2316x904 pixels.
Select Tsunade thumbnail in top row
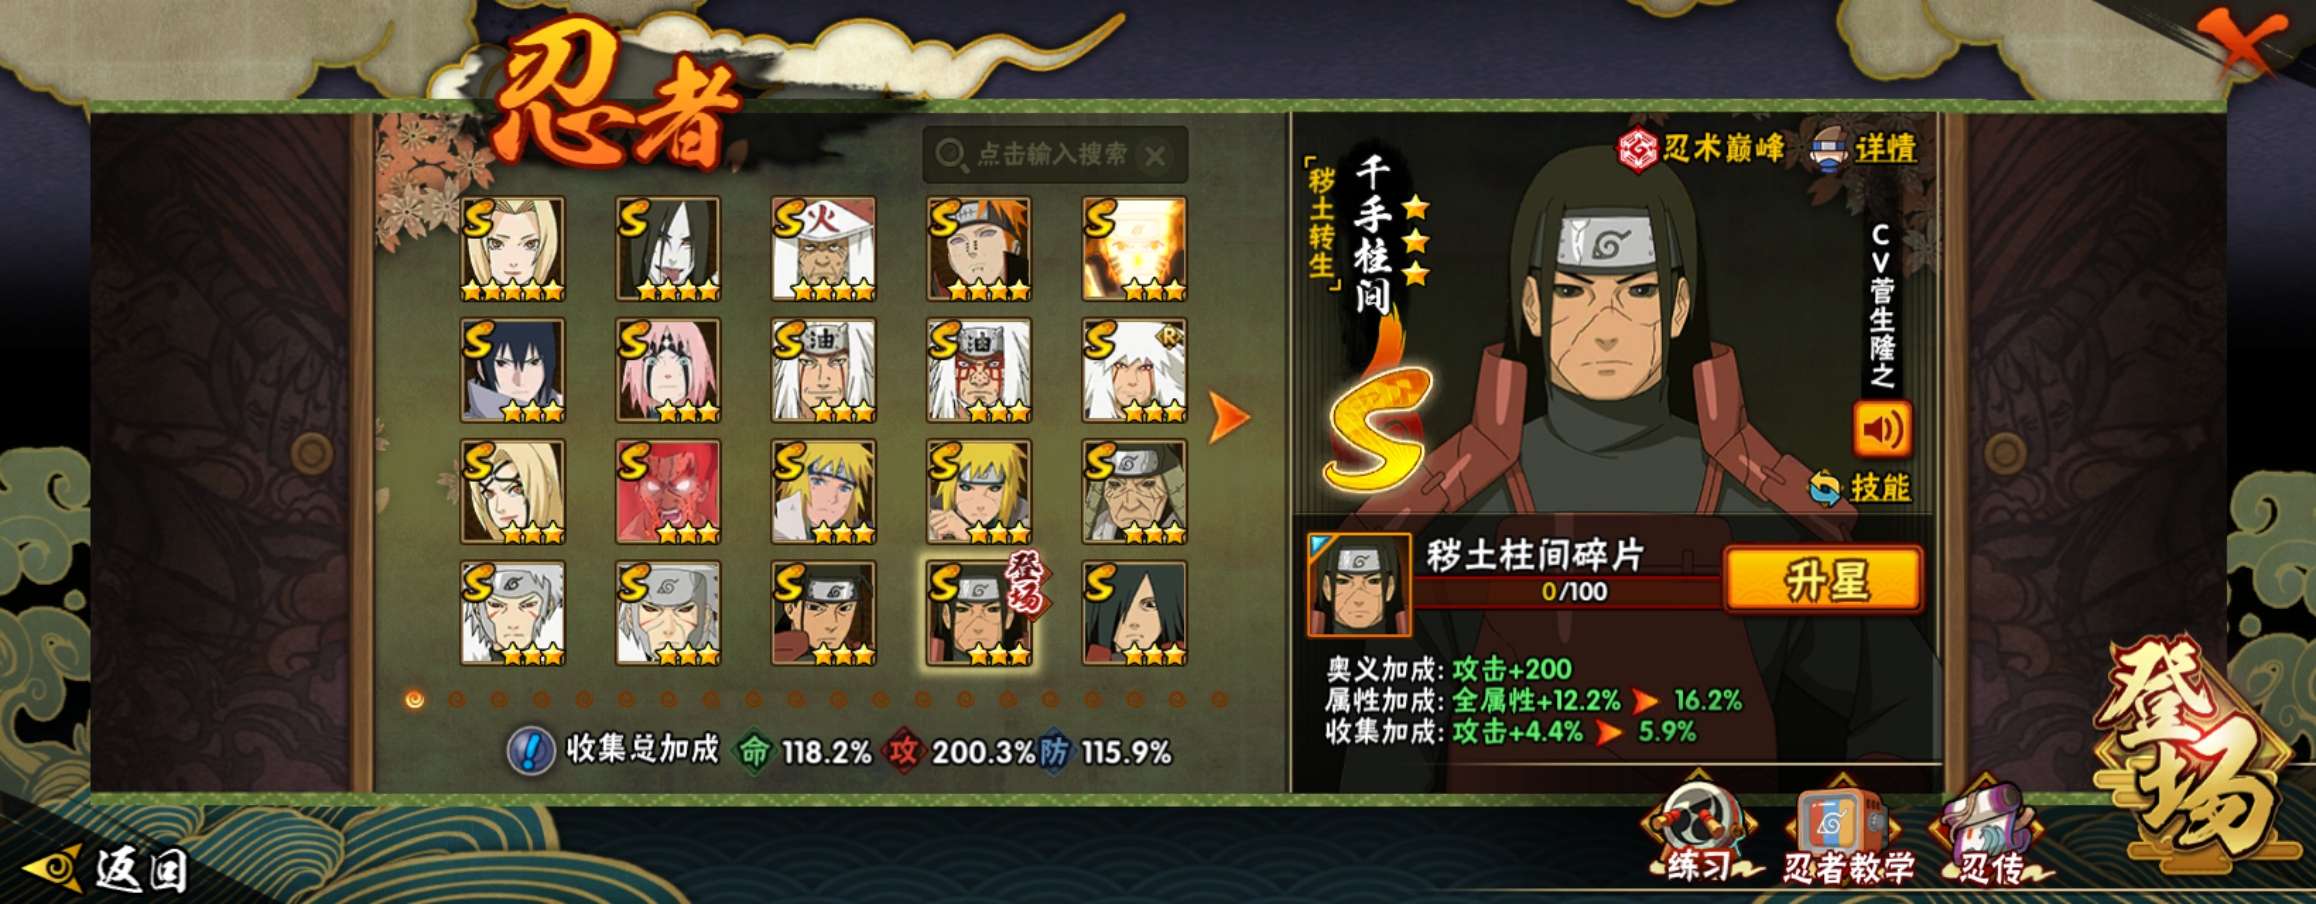coord(512,248)
